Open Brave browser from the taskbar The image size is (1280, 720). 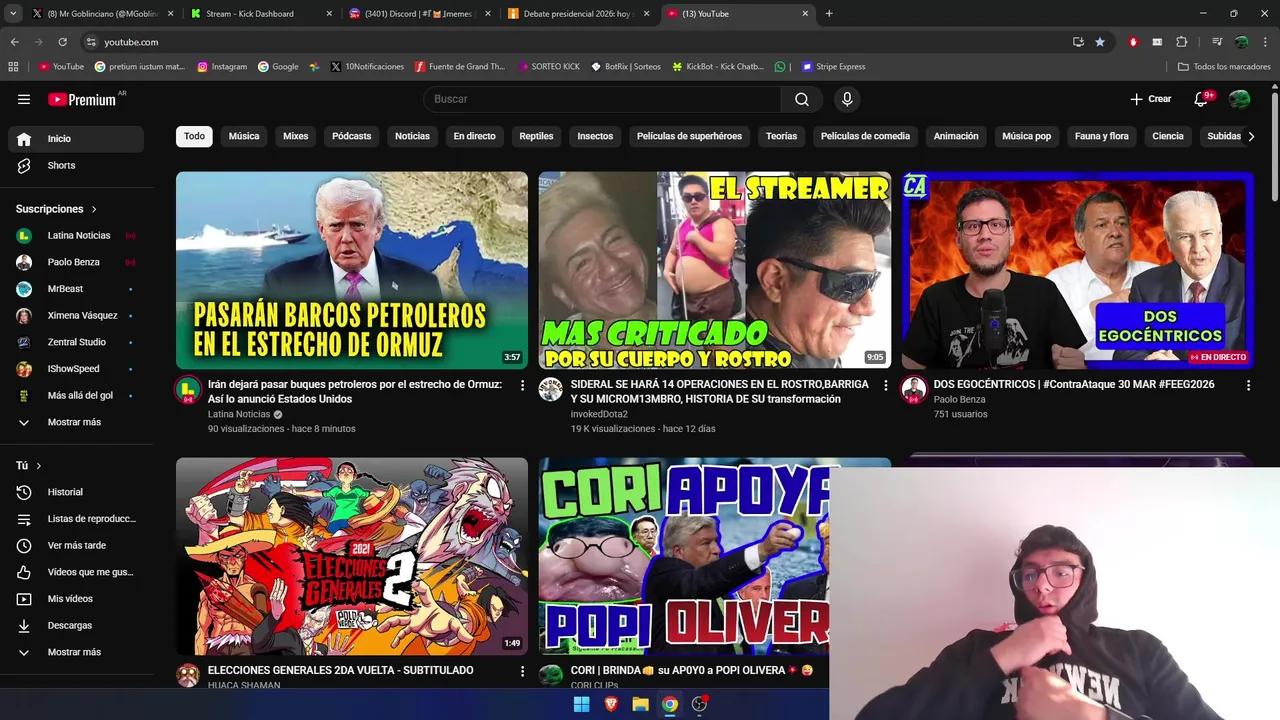(611, 704)
